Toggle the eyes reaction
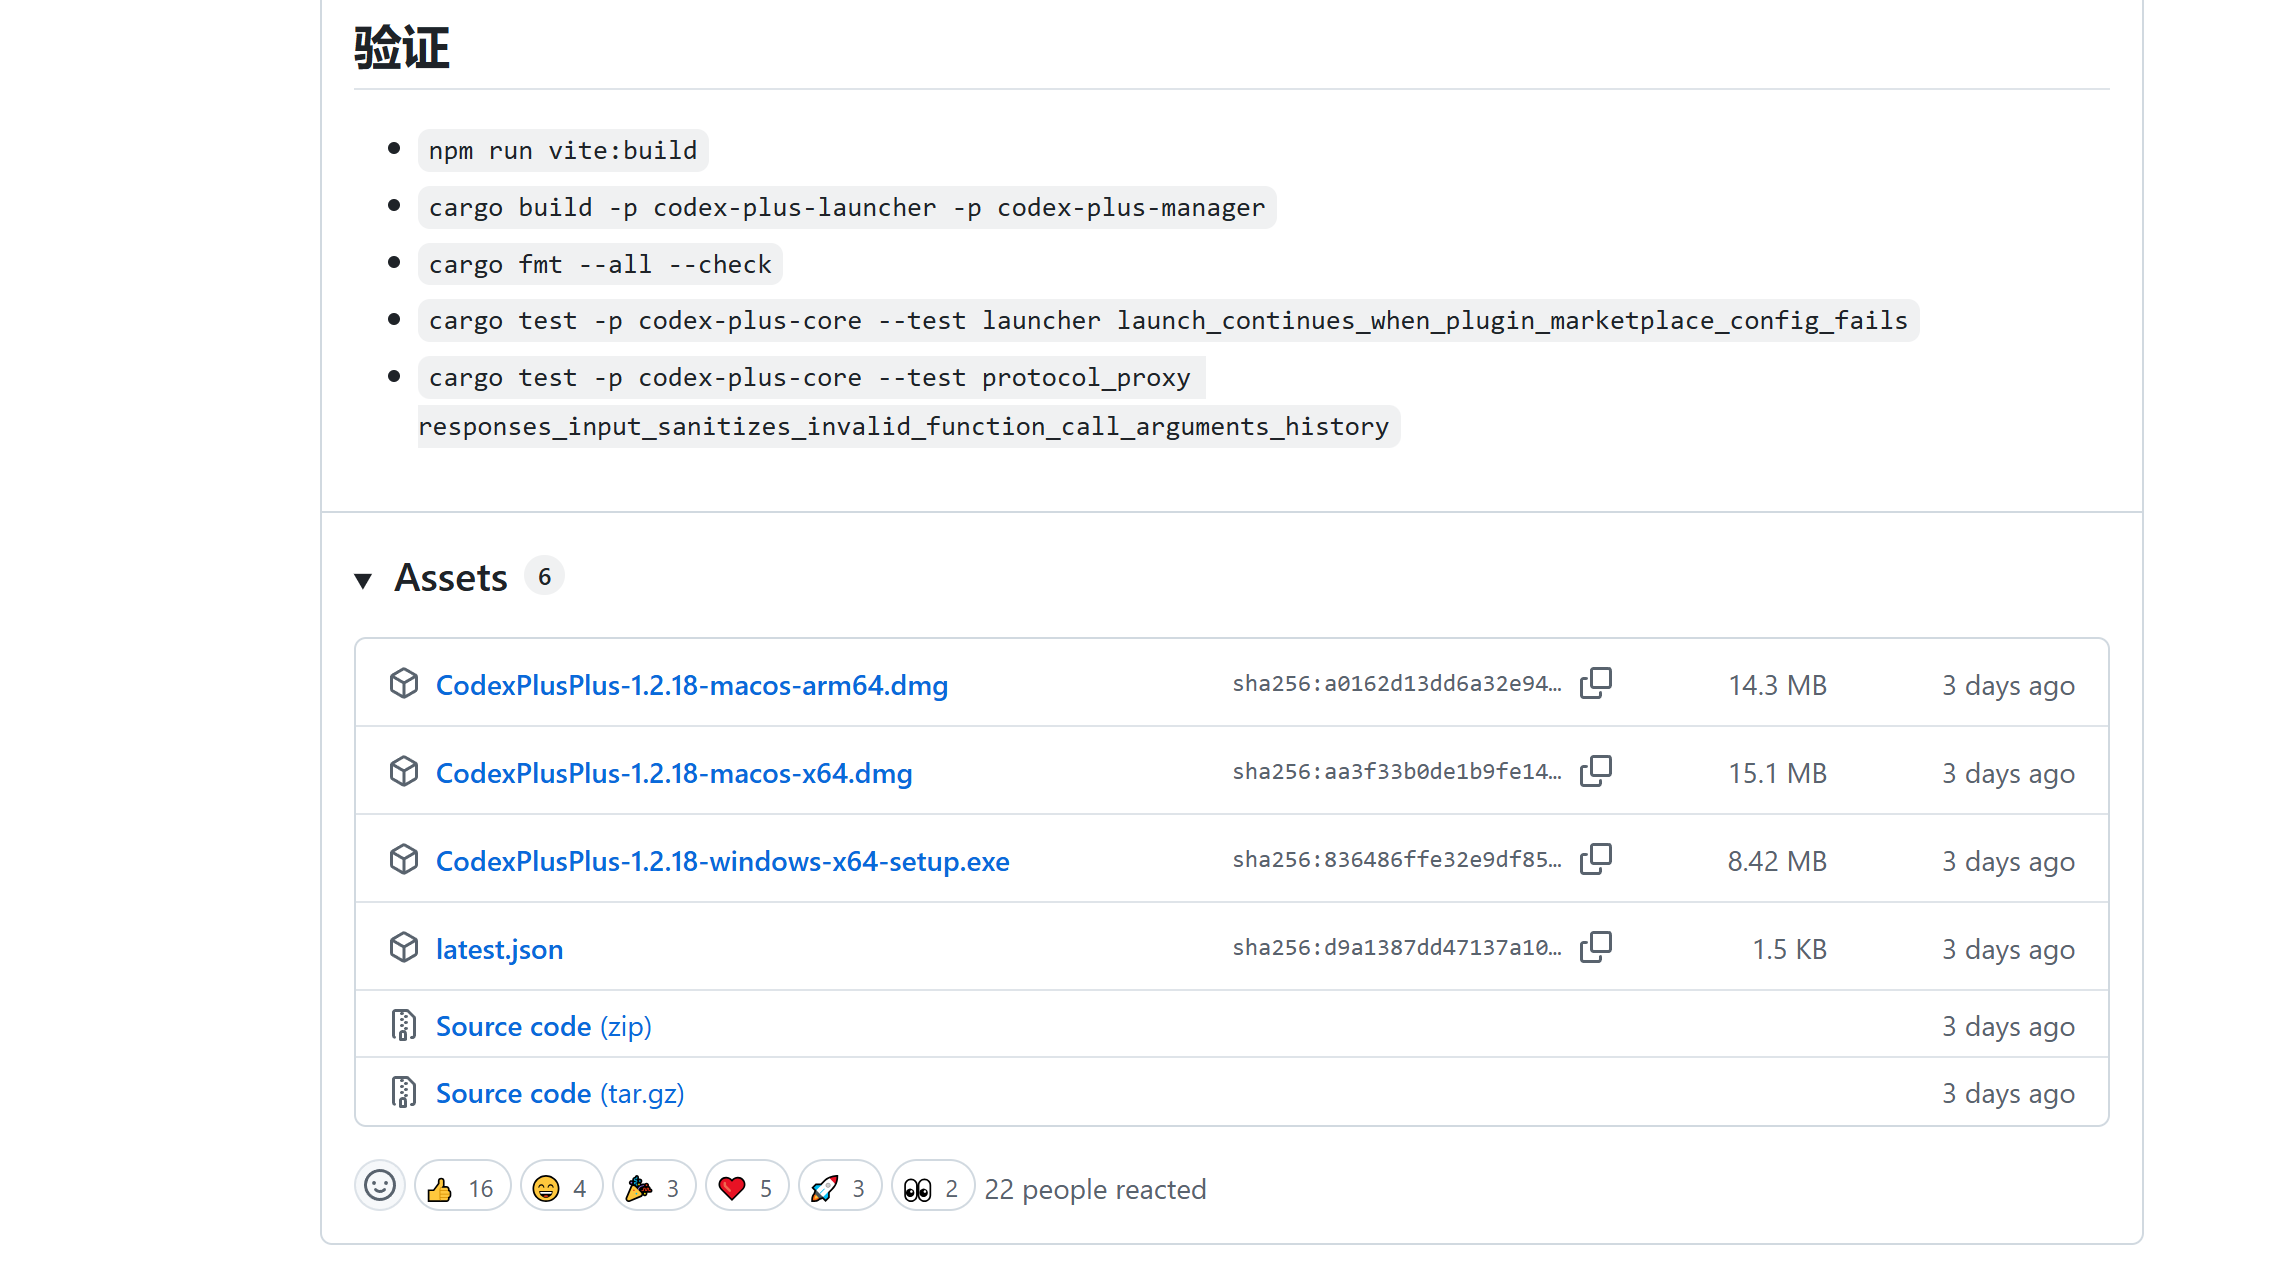 coord(933,1187)
